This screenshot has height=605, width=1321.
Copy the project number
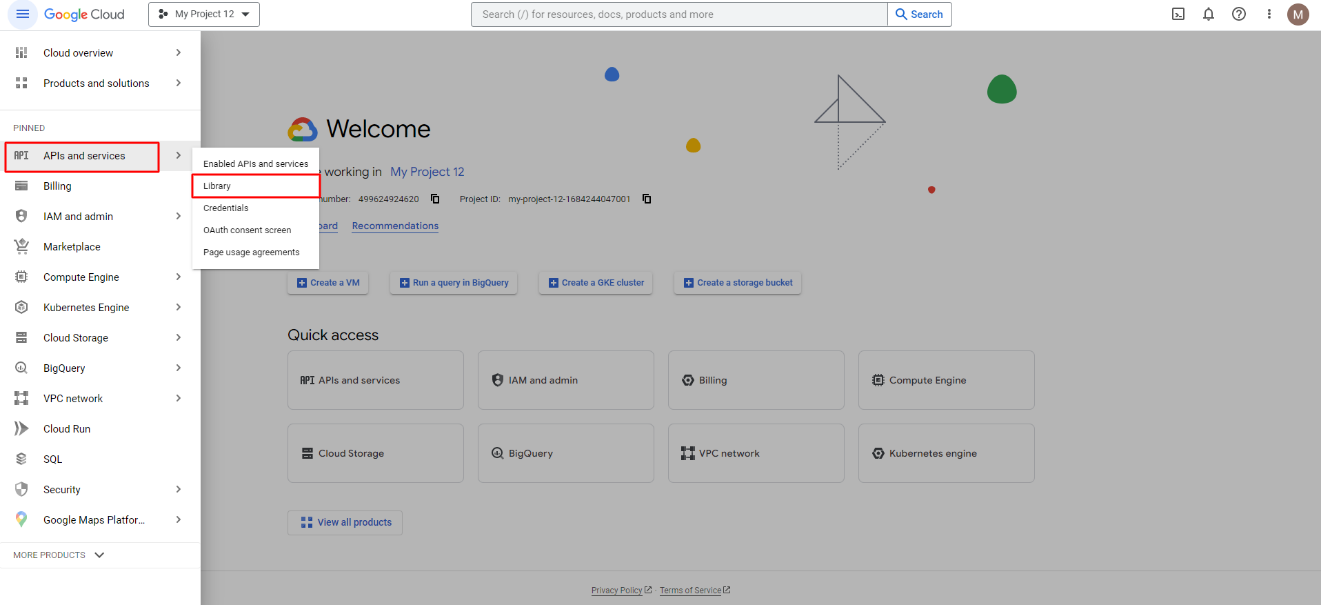pyautogui.click(x=435, y=199)
